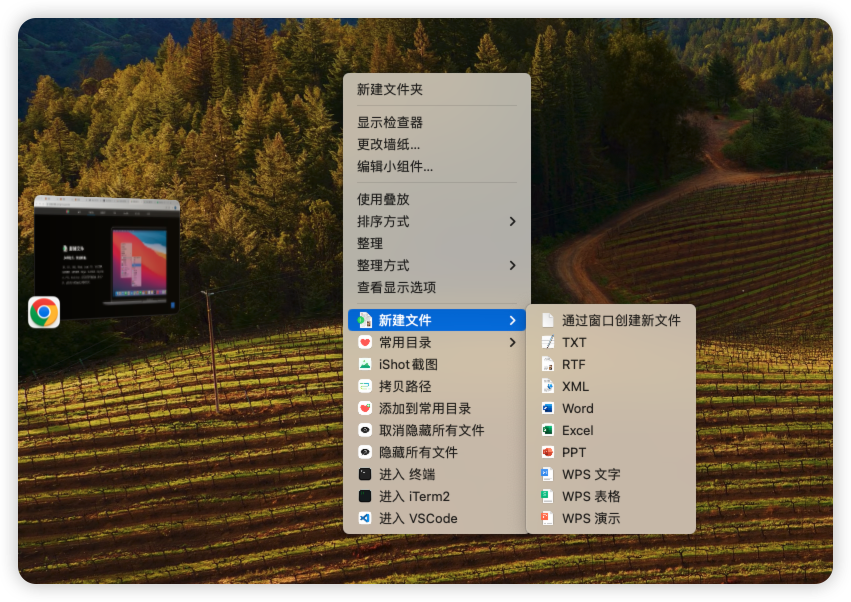Click the 进入 iTerm2 label
Screen dimensions: 851x602
point(414,496)
